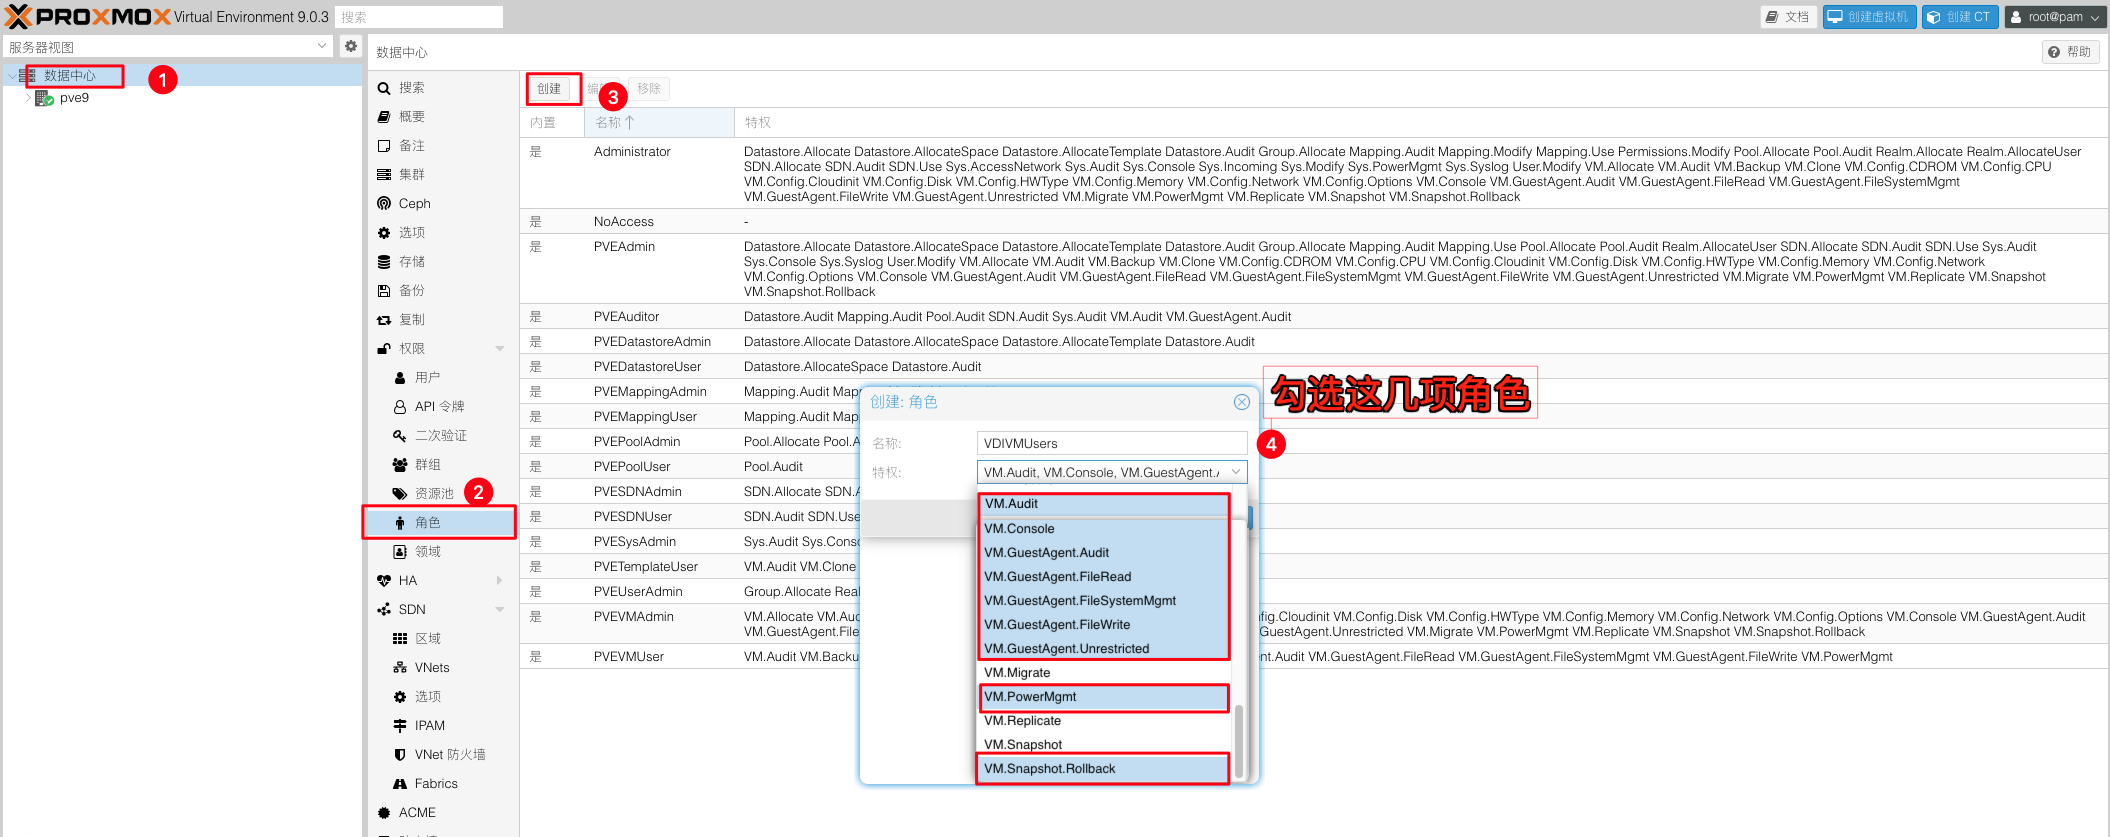Click the role name input field
2110x837 pixels.
[1110, 444]
